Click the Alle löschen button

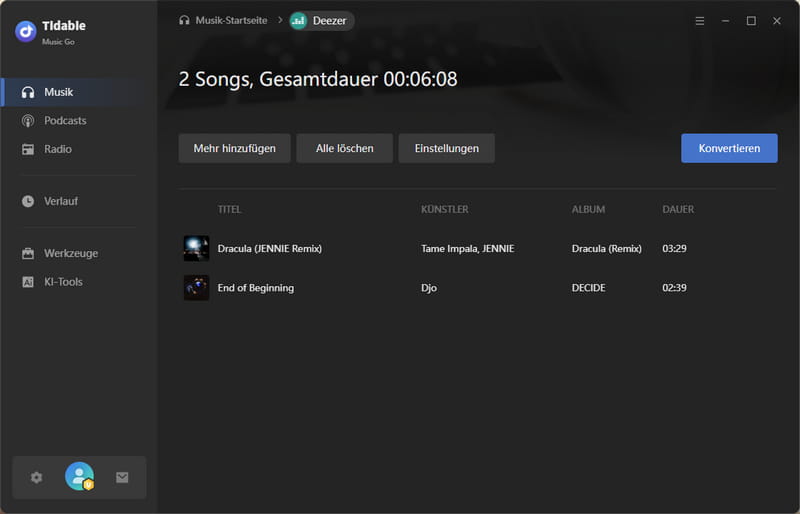[x=344, y=149]
